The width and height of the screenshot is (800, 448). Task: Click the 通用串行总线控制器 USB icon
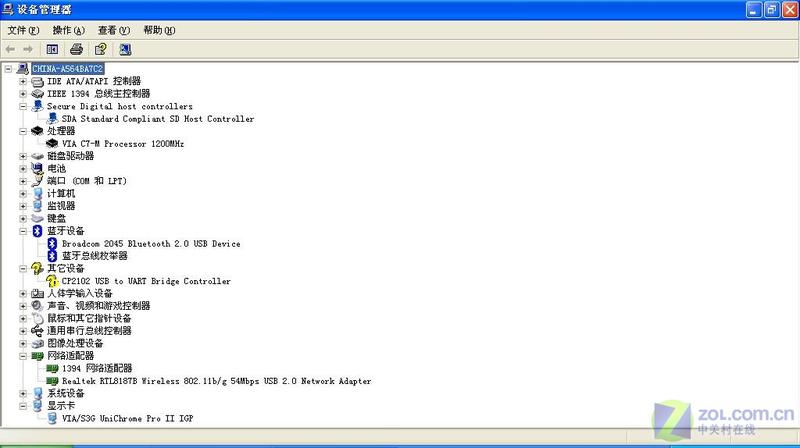(x=37, y=331)
